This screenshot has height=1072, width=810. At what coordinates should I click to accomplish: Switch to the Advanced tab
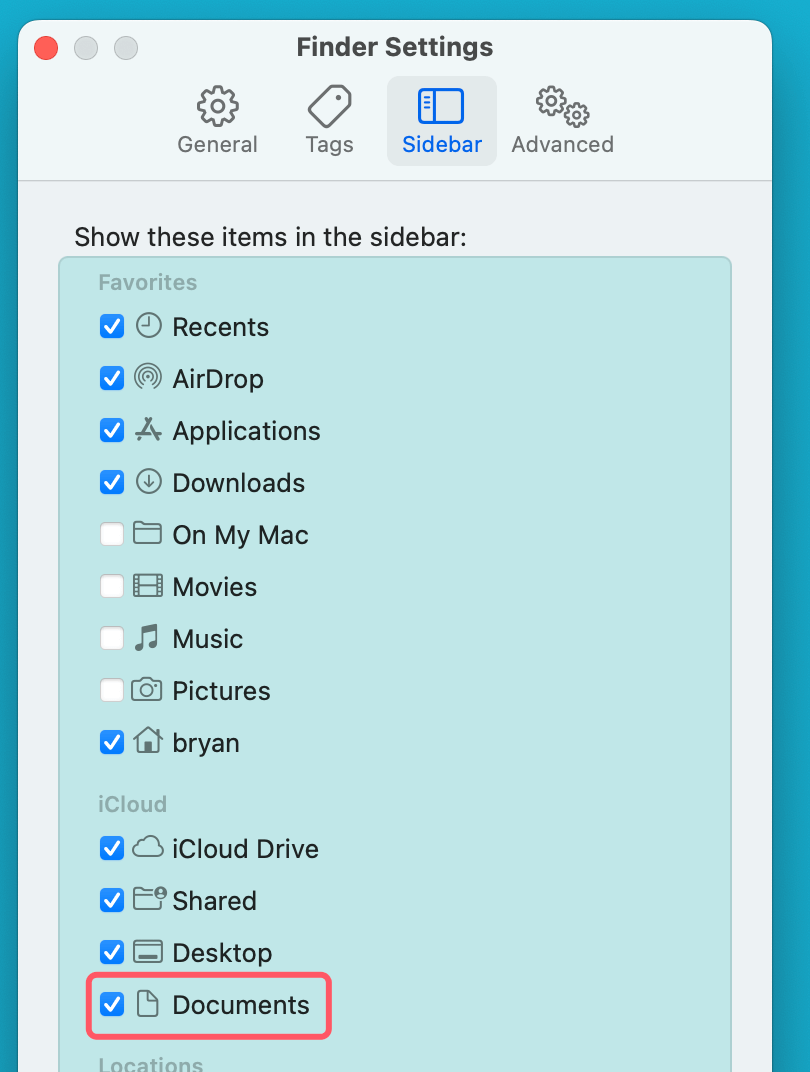[561, 120]
